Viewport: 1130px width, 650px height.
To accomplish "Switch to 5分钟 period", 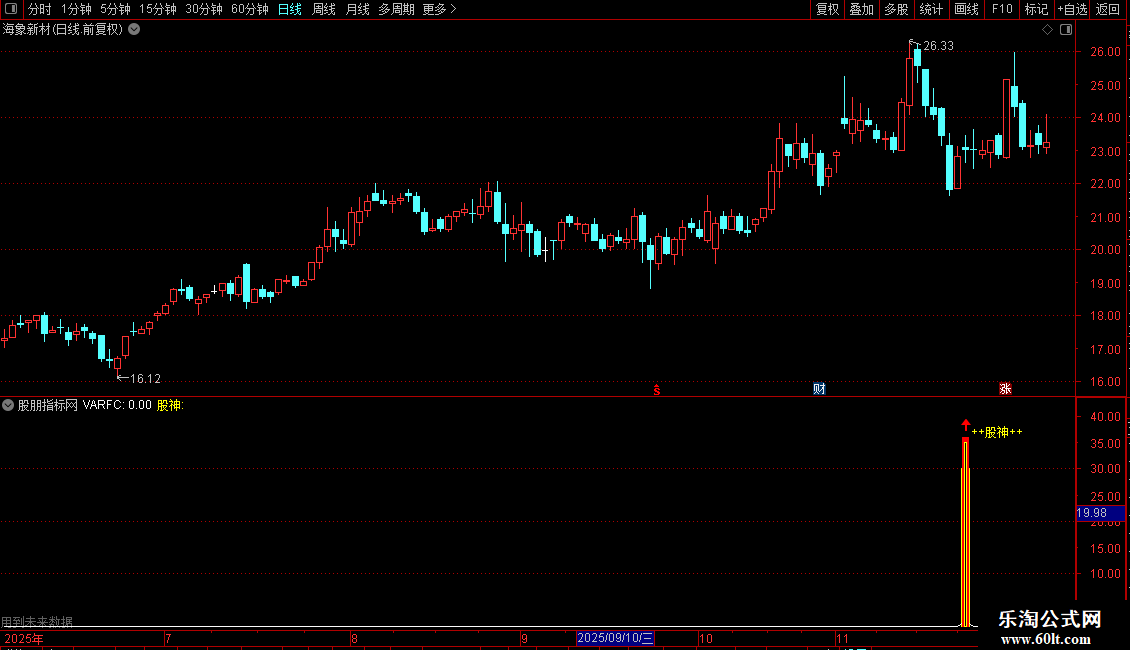I will (115, 9).
